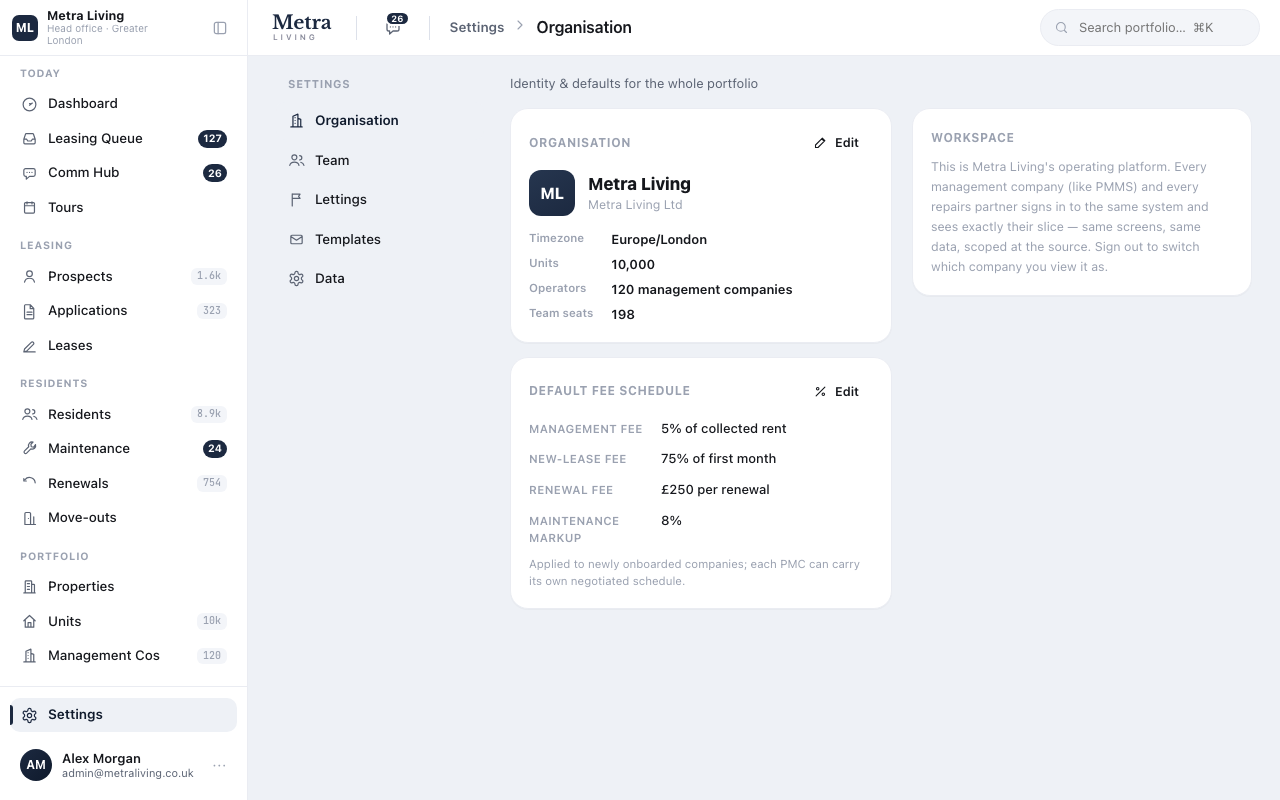Click the Metra Living header logo
This screenshot has height=800, width=1280.
coord(302,27)
